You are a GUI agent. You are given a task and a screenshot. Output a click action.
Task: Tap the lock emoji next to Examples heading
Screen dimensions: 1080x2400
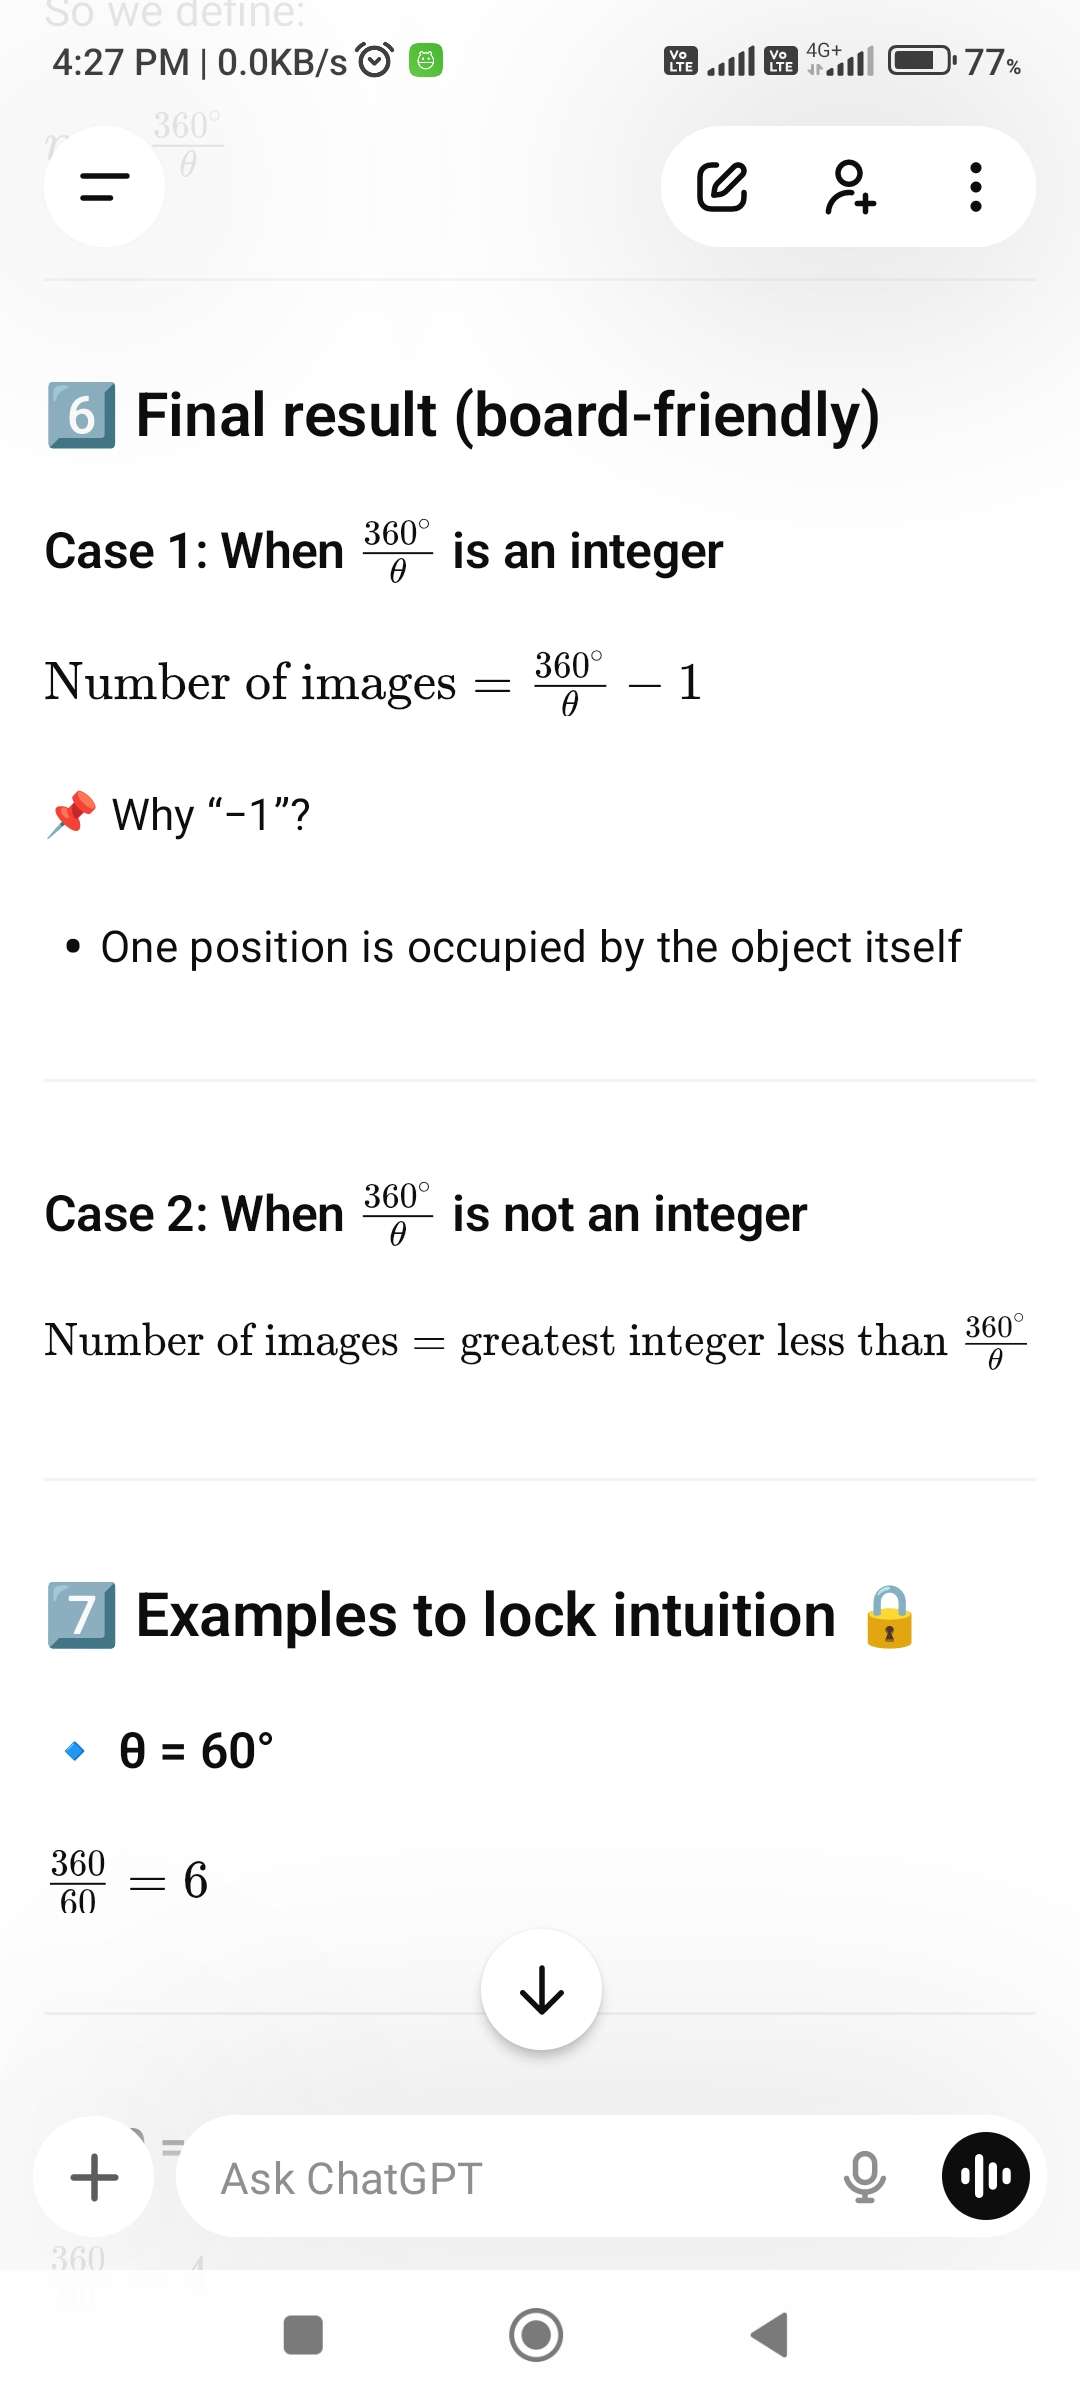pos(888,1615)
